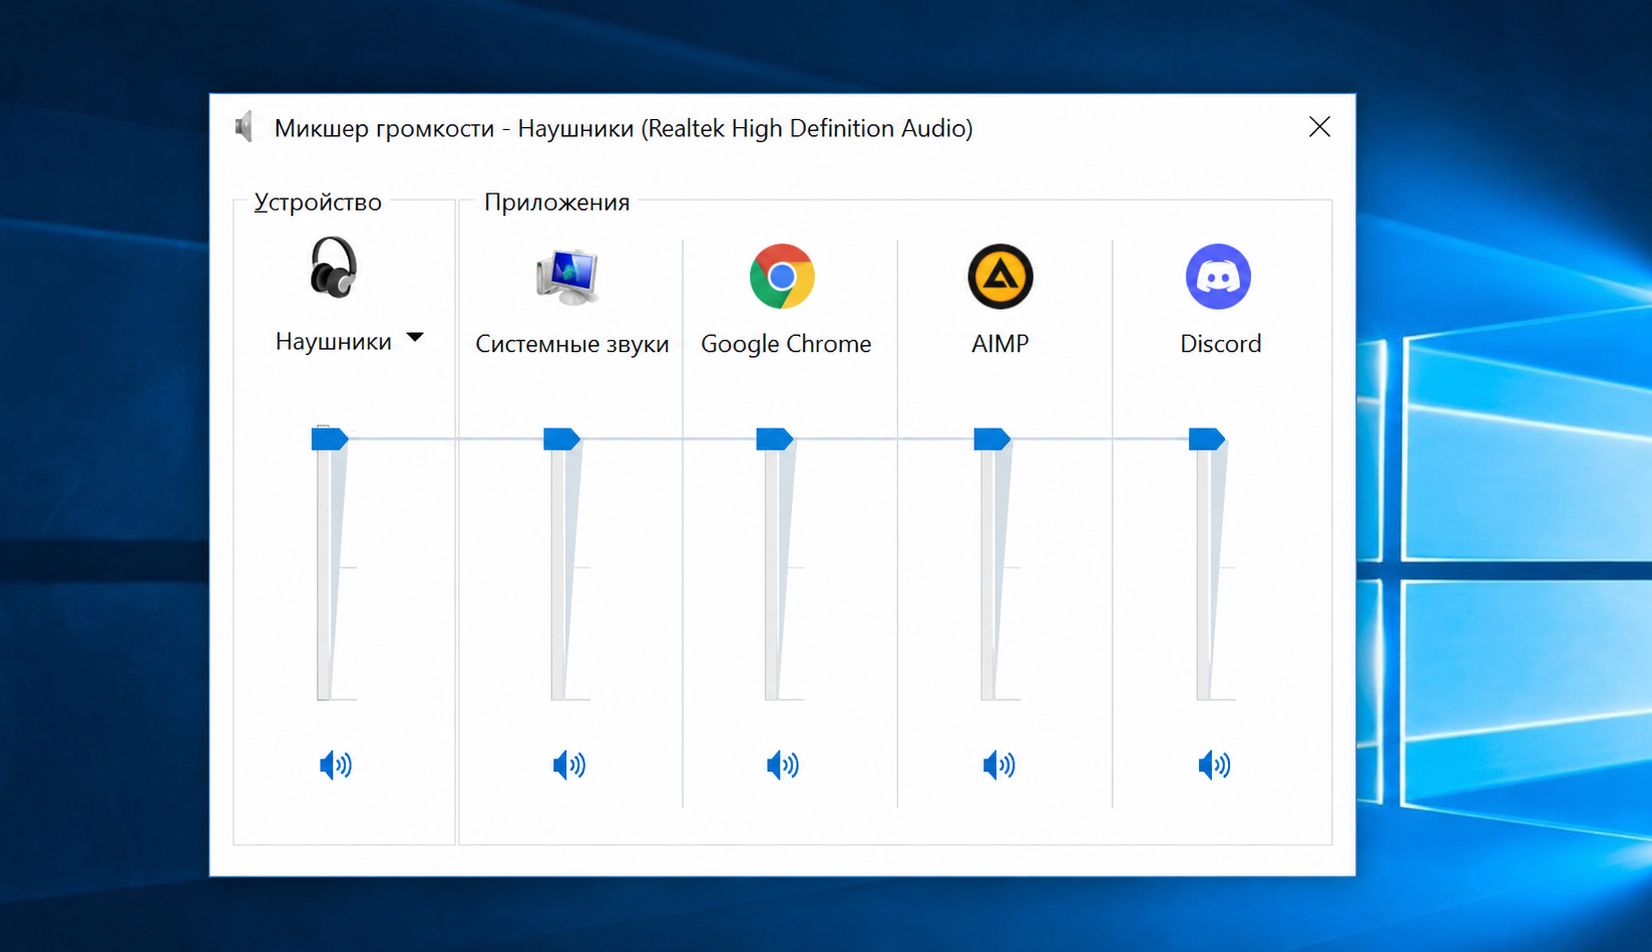This screenshot has width=1652, height=952.
Task: Close the volume mixer window
Action: point(1320,127)
